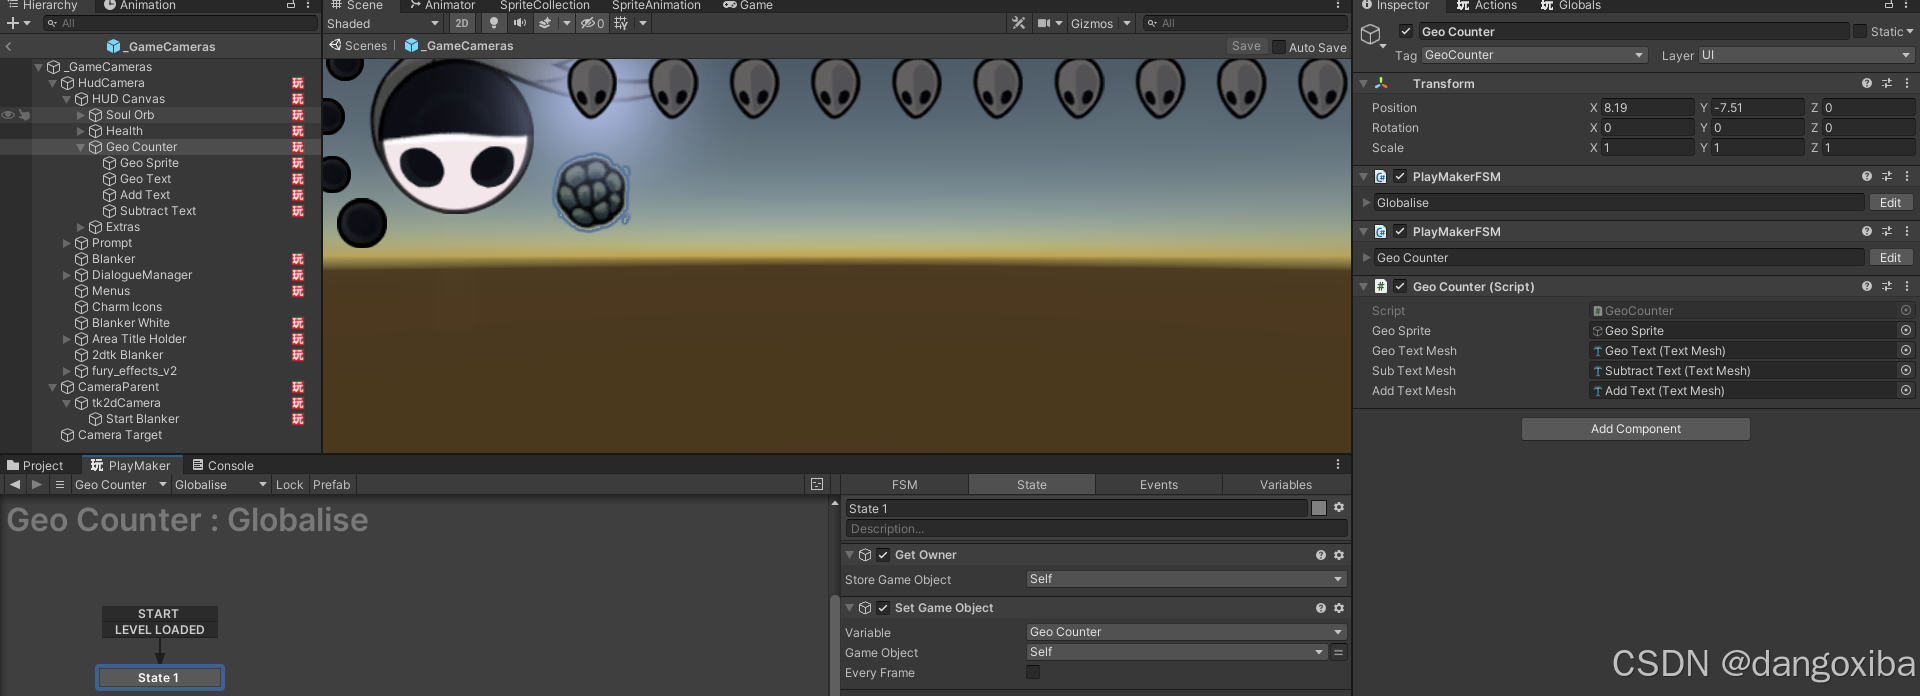
Task: Open the Tag GeoCounter dropdown
Action: [1534, 55]
